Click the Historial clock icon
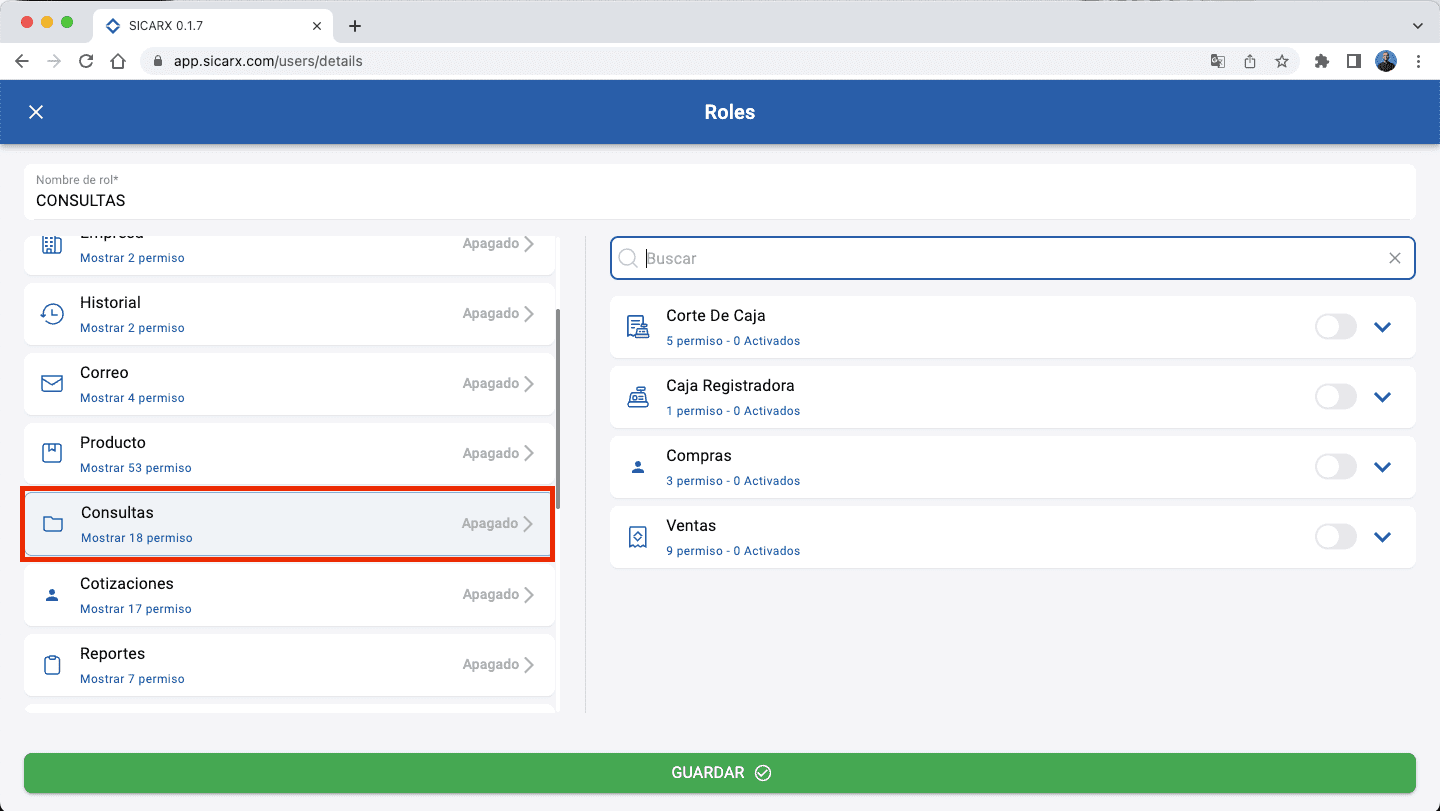 point(52,314)
